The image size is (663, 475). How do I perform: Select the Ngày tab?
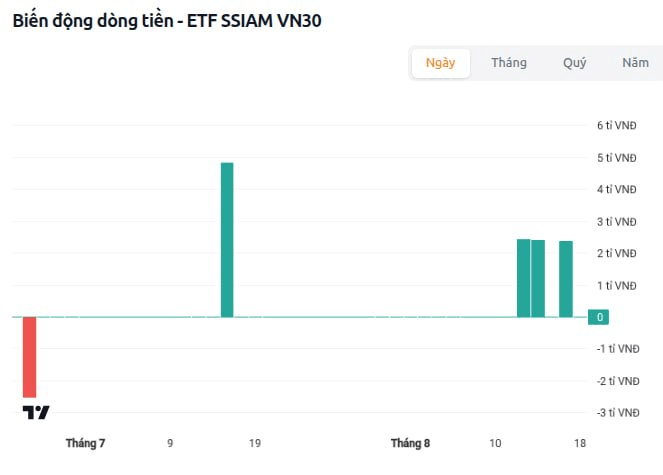[x=441, y=63]
